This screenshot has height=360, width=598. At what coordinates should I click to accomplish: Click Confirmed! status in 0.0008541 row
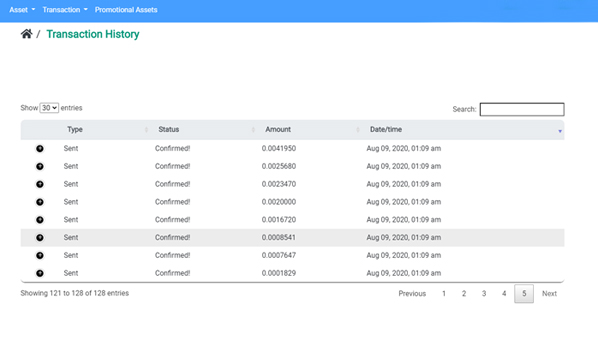172,238
